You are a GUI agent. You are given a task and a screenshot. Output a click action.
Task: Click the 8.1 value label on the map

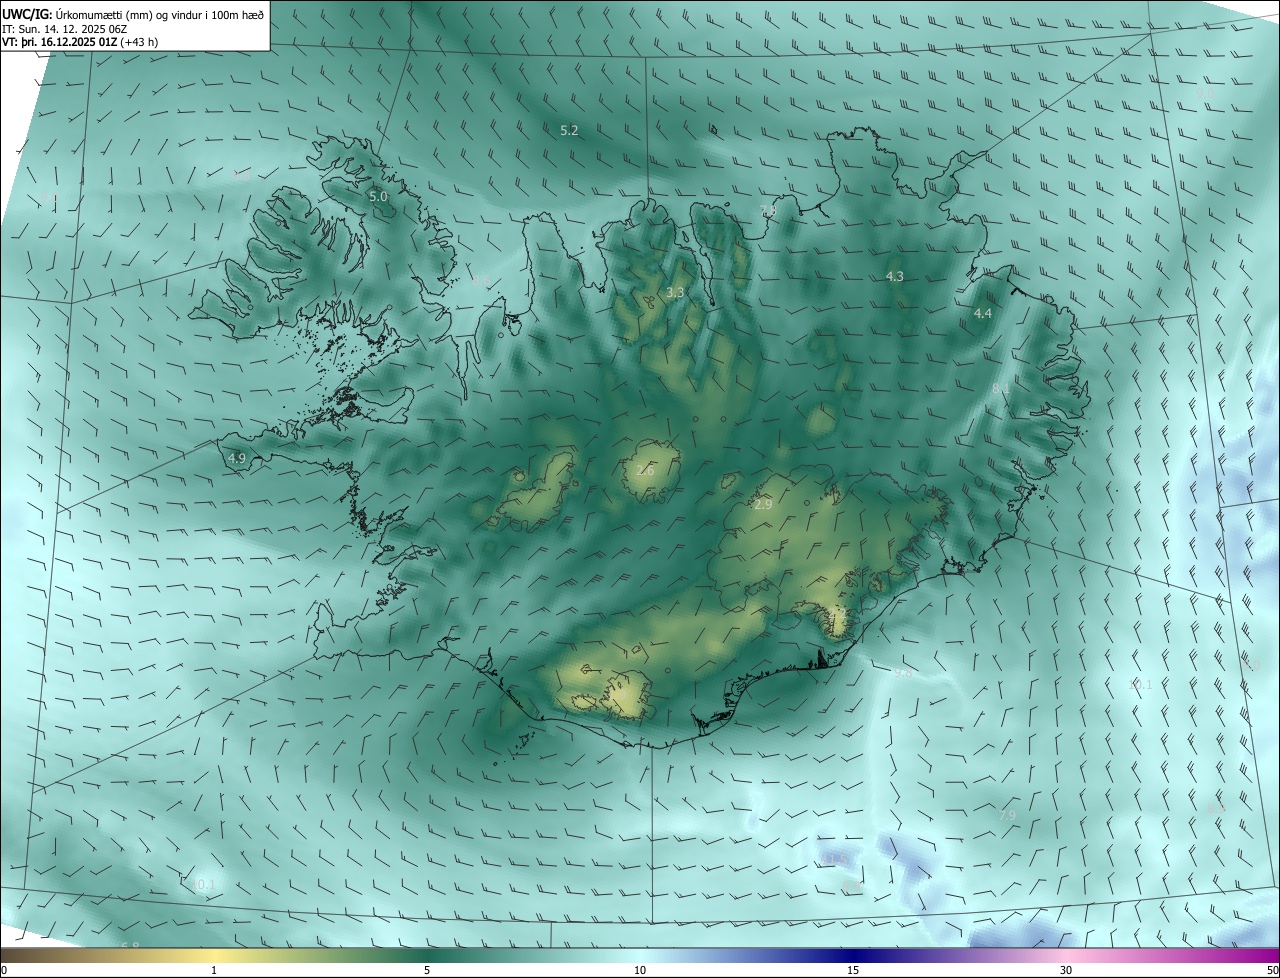pos(1001,388)
